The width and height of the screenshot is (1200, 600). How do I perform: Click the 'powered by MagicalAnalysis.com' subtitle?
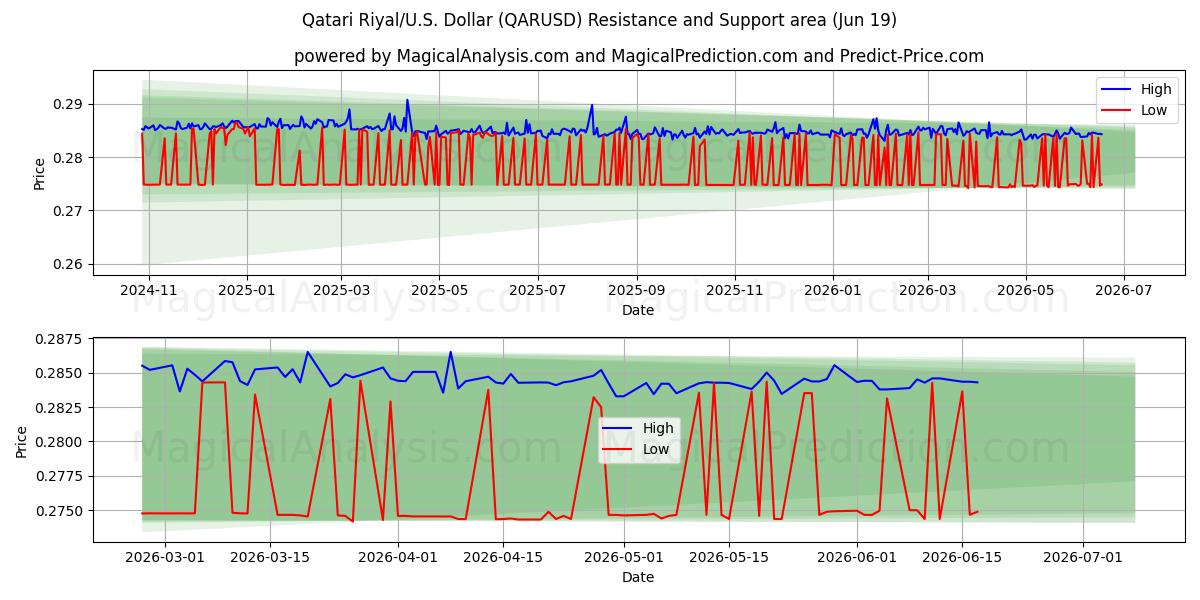point(639,56)
